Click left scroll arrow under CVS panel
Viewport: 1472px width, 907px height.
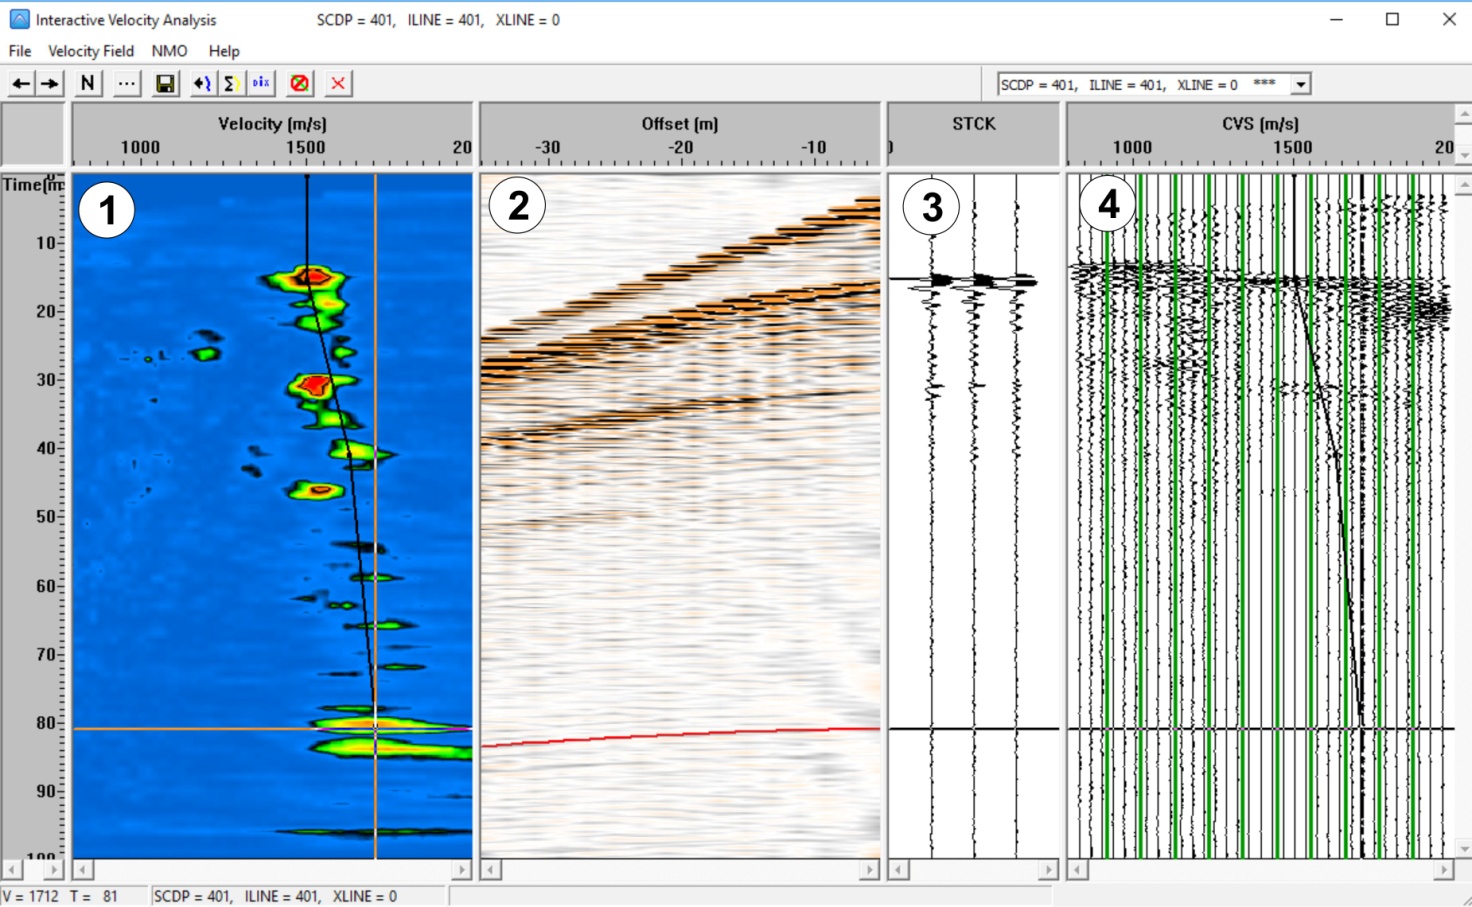tap(1077, 870)
